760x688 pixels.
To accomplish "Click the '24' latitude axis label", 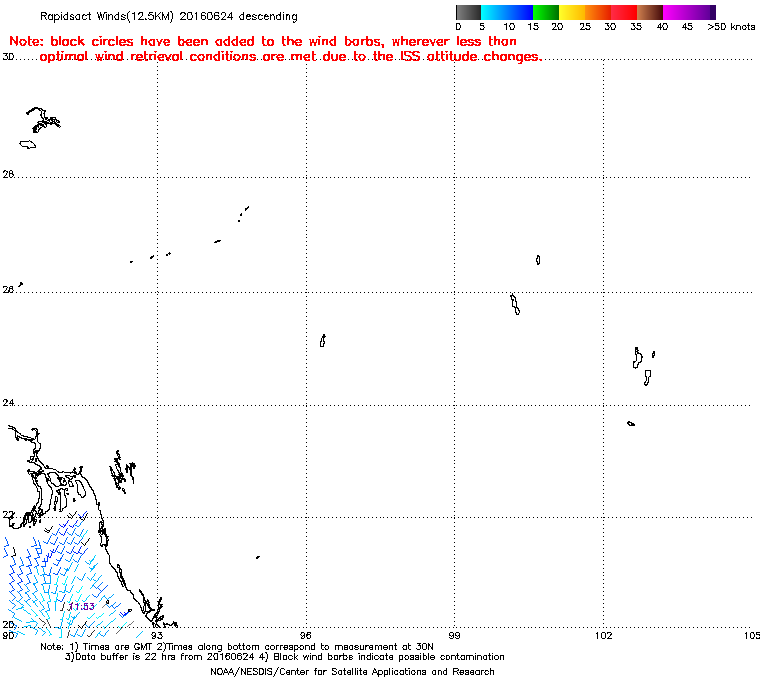I will click(8, 403).
